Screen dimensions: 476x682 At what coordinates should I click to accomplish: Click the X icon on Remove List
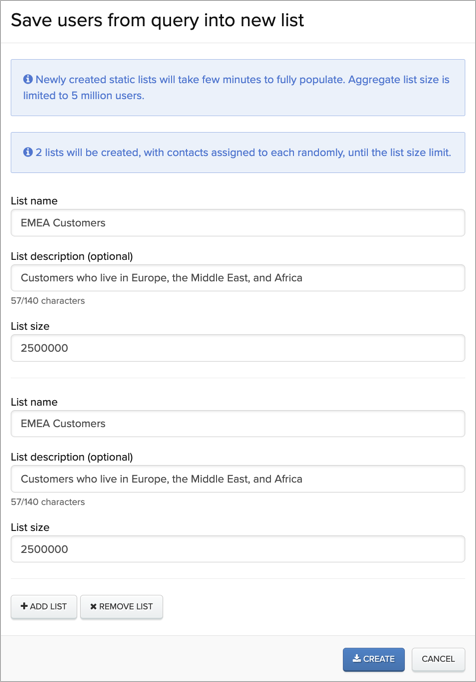(x=93, y=606)
